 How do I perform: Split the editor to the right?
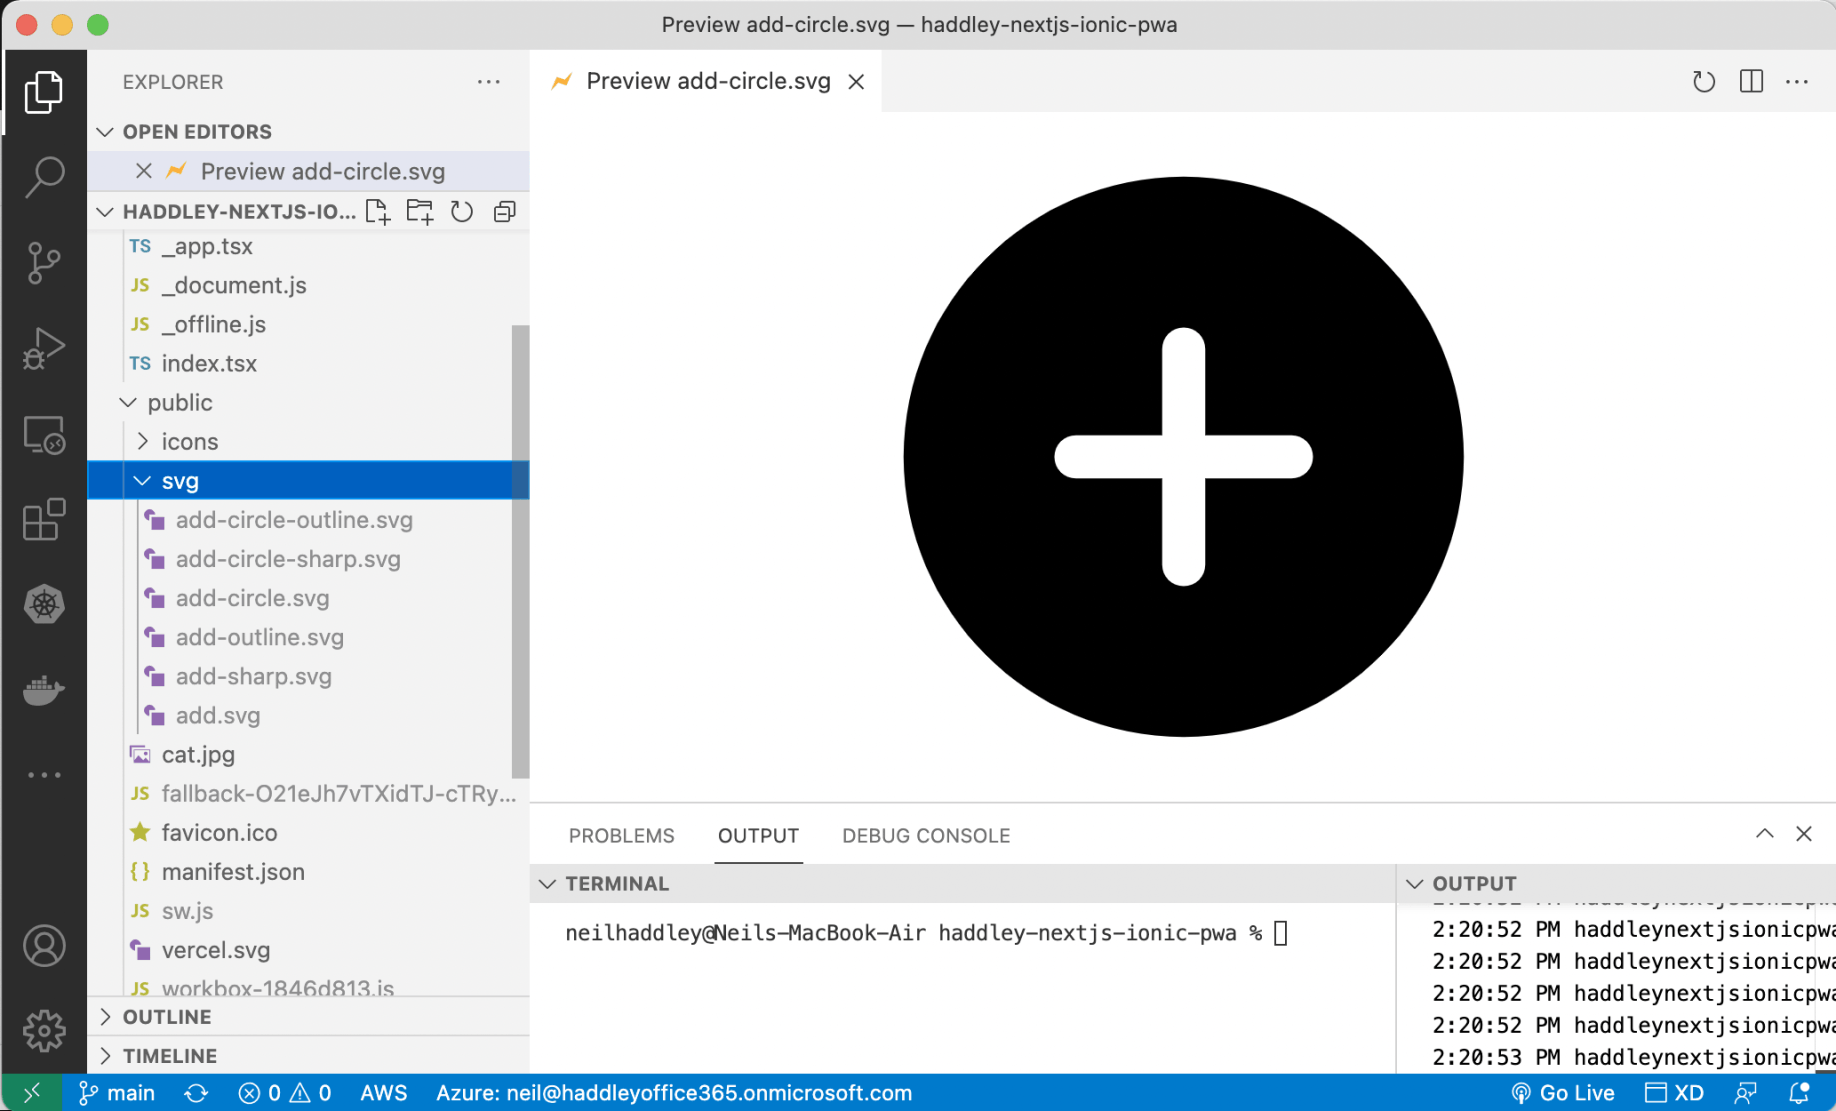(1751, 82)
